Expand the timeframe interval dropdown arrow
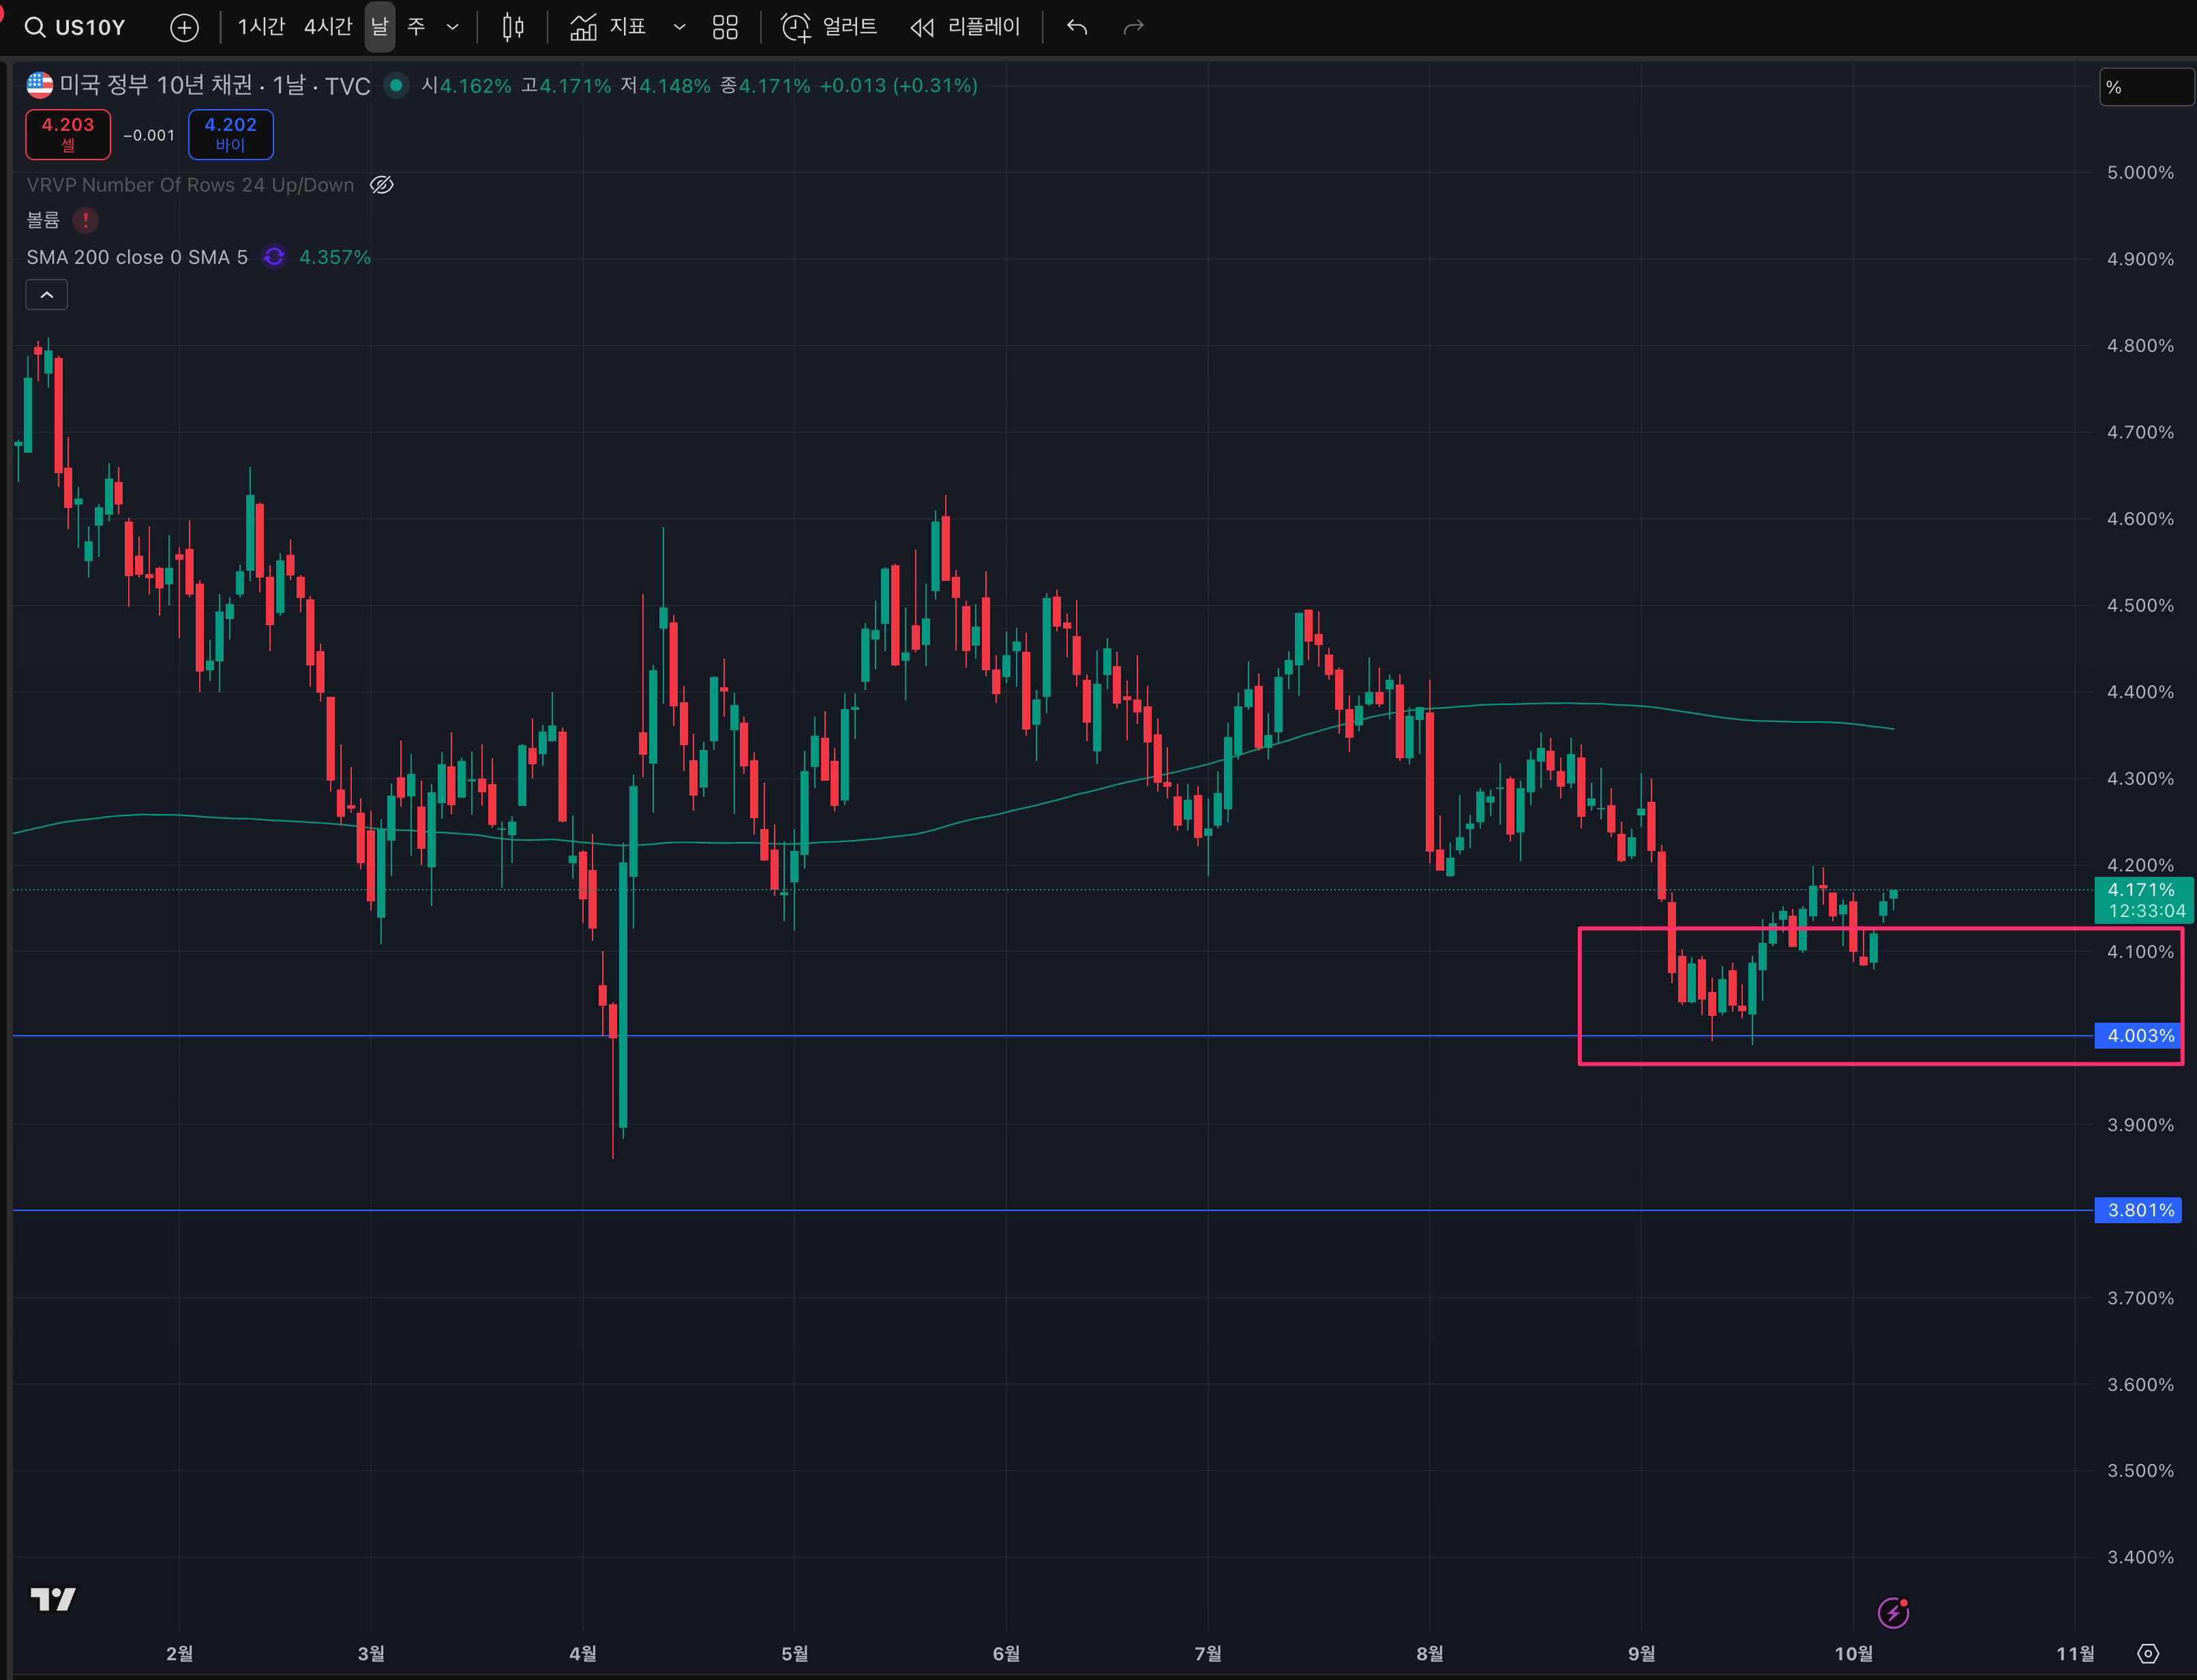This screenshot has height=1680, width=2197. (x=453, y=27)
